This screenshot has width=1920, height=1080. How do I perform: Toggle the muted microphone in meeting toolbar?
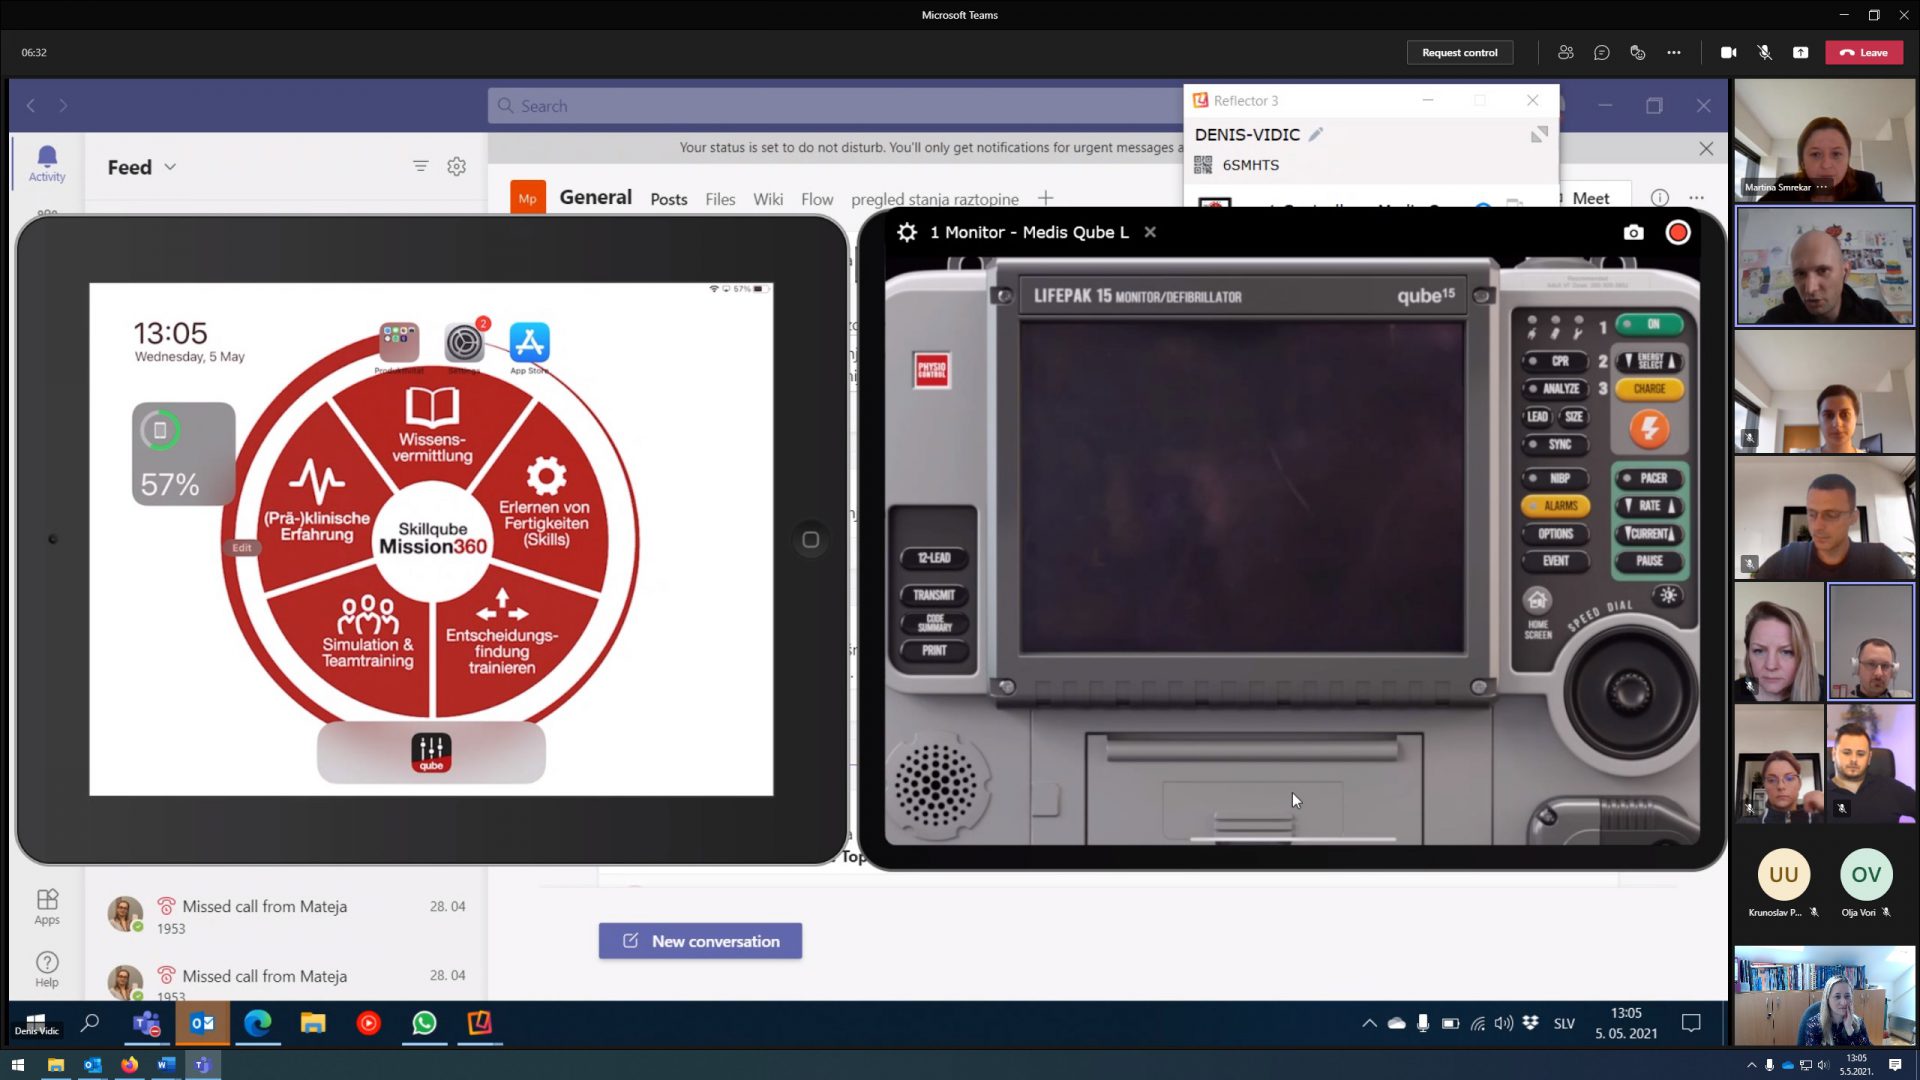[1764, 52]
